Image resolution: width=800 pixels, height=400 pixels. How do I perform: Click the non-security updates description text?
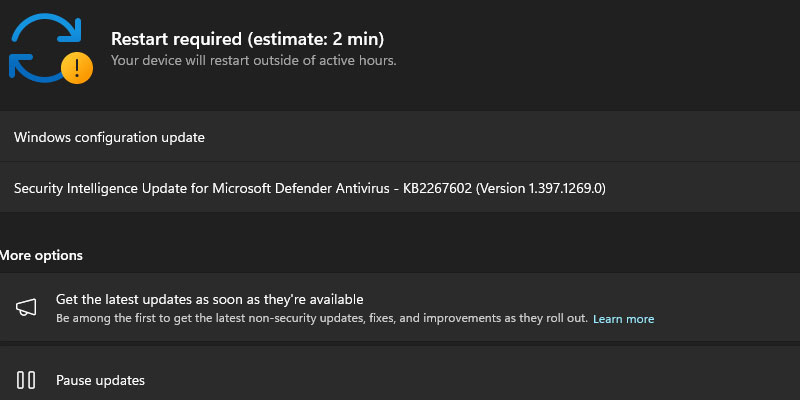pyautogui.click(x=322, y=318)
